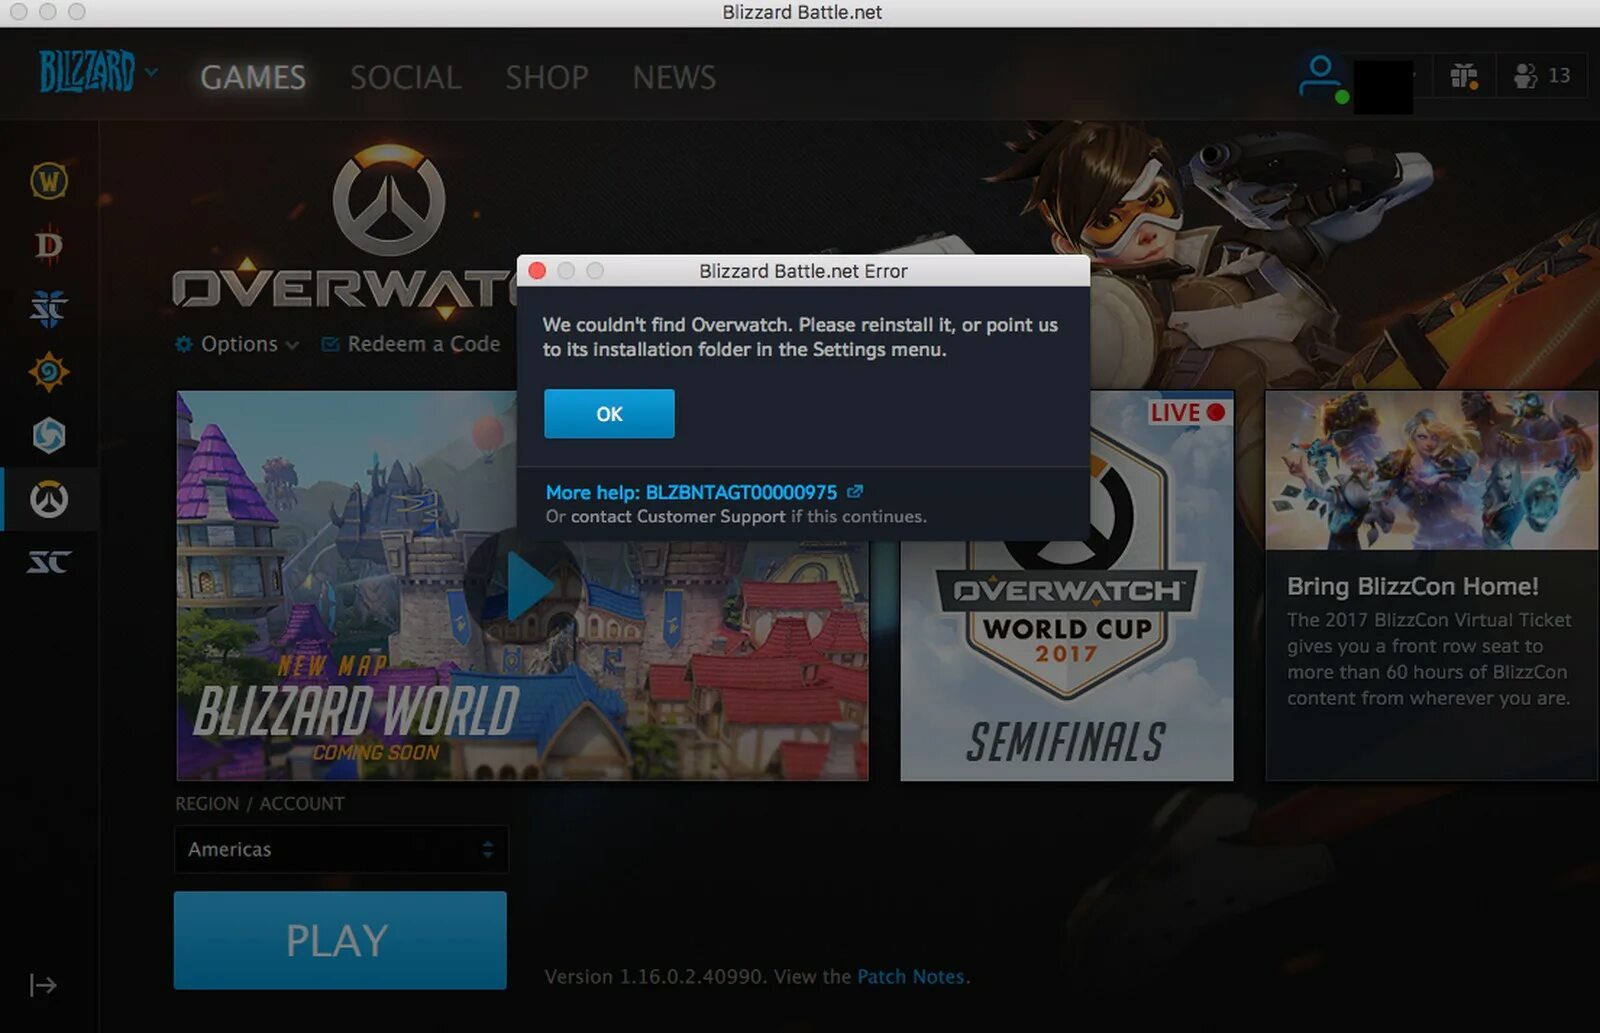Open the Bring BlizzCon Home card

coord(1432,586)
